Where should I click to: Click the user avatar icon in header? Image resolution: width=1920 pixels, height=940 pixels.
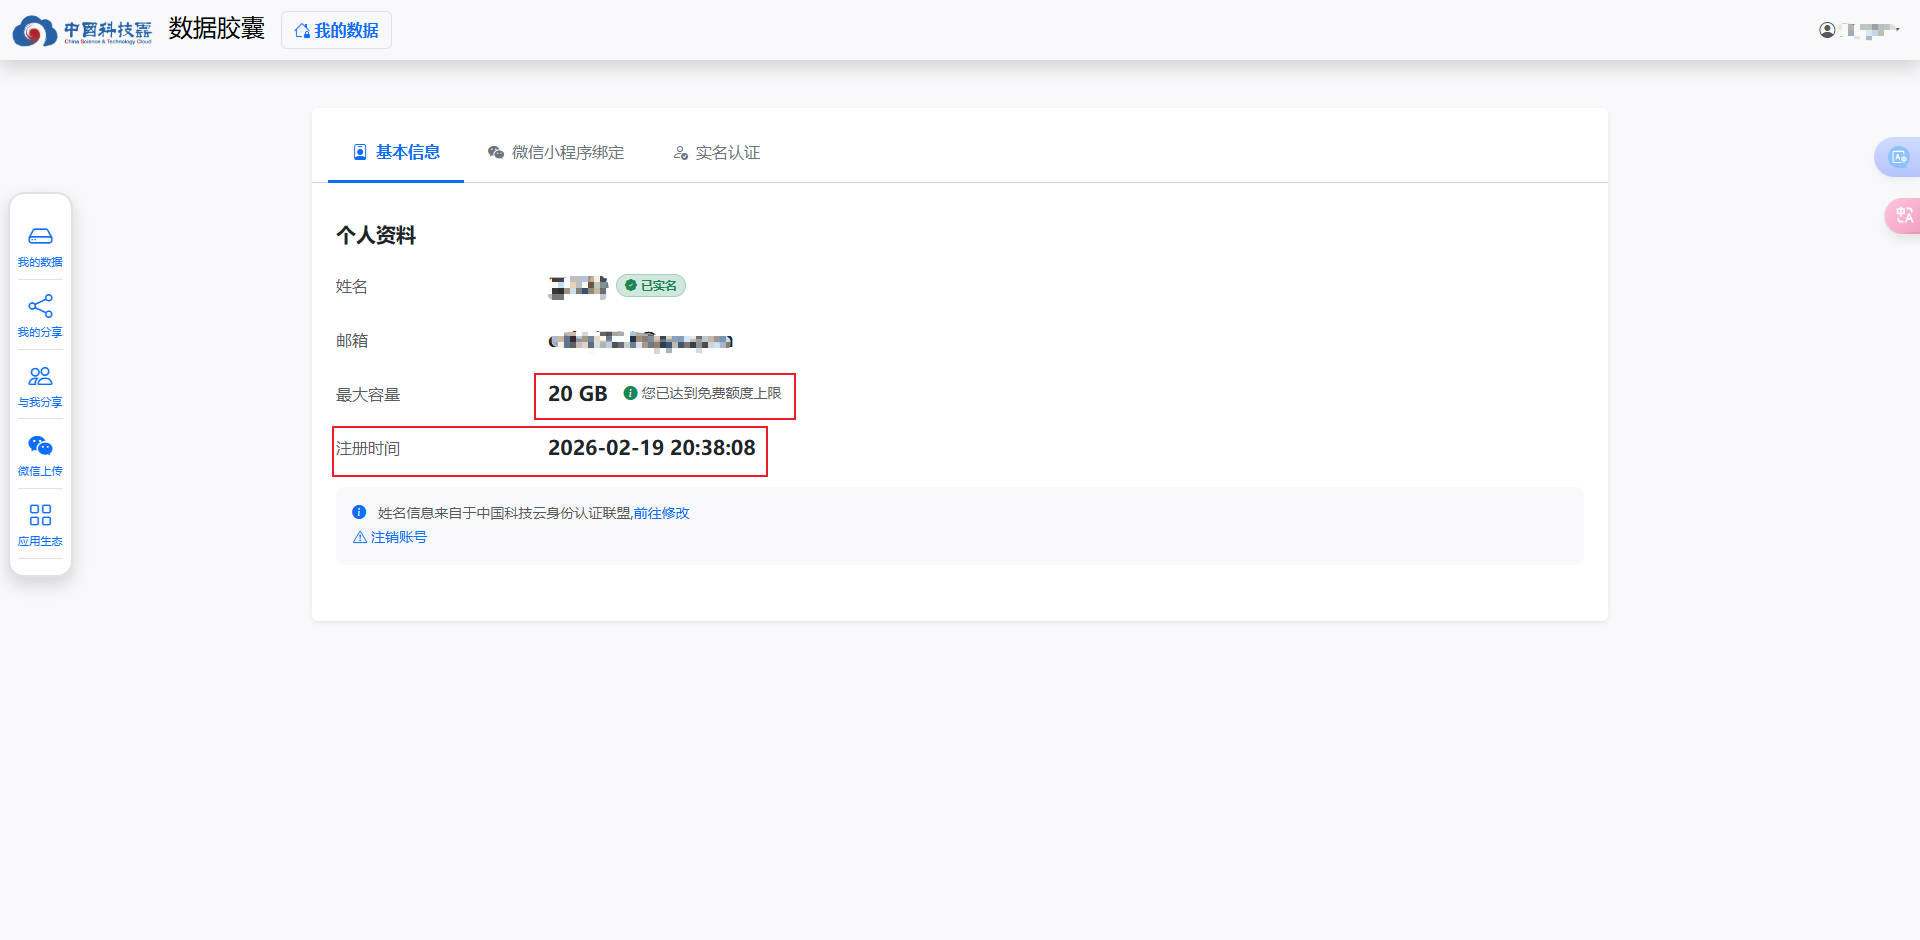pyautogui.click(x=1827, y=30)
